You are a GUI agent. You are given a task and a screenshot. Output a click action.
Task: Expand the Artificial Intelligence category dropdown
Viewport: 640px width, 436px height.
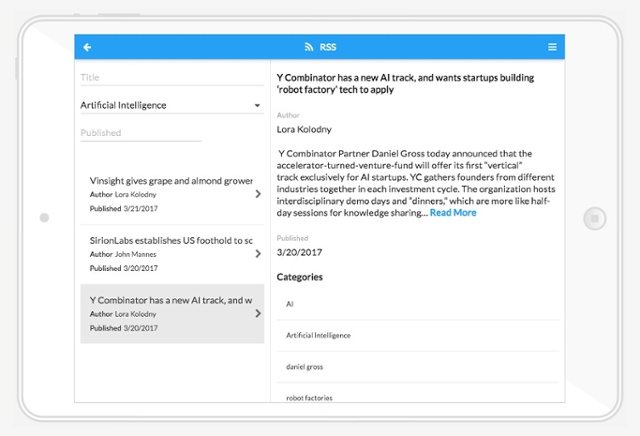click(172, 105)
